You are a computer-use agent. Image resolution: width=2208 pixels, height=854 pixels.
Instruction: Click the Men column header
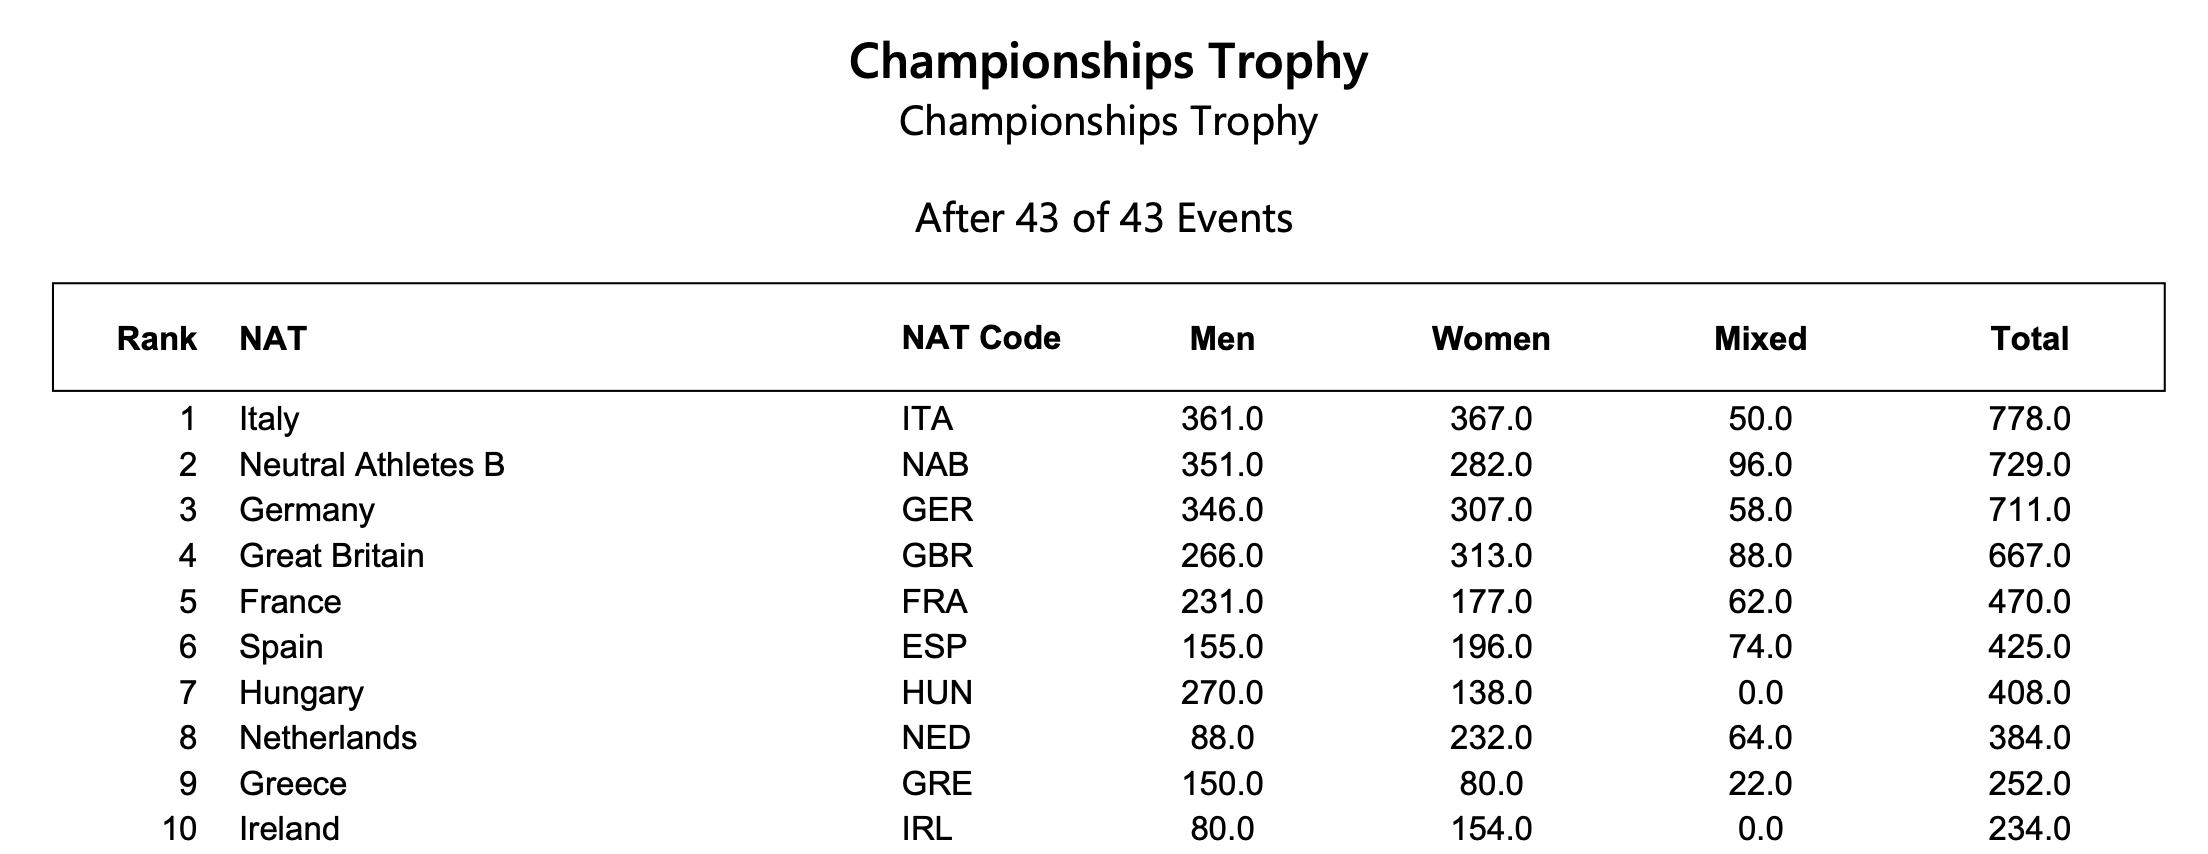click(1222, 338)
